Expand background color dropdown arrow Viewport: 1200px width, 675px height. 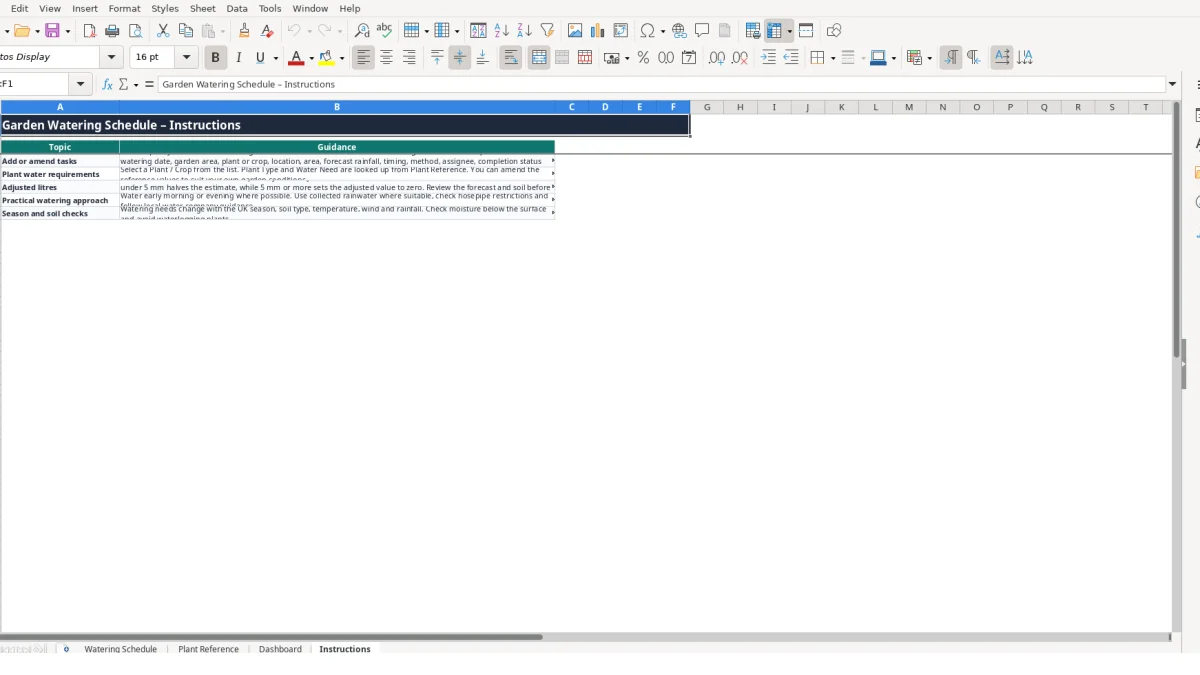(342, 58)
